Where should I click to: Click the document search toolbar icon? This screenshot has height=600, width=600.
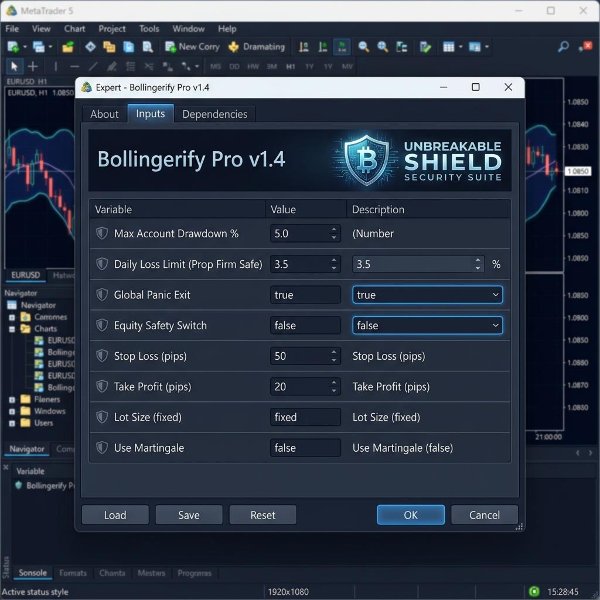(147, 47)
